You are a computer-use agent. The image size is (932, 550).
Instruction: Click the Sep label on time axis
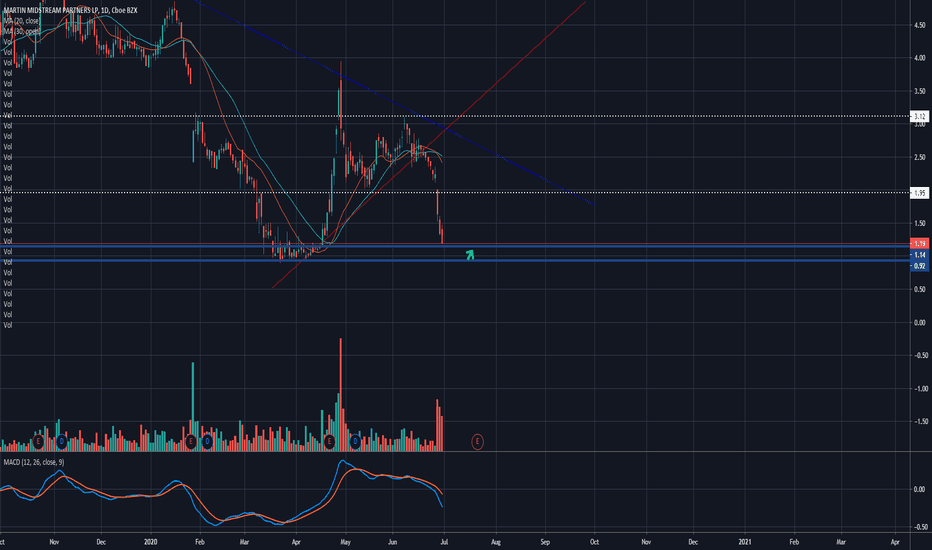[545, 542]
